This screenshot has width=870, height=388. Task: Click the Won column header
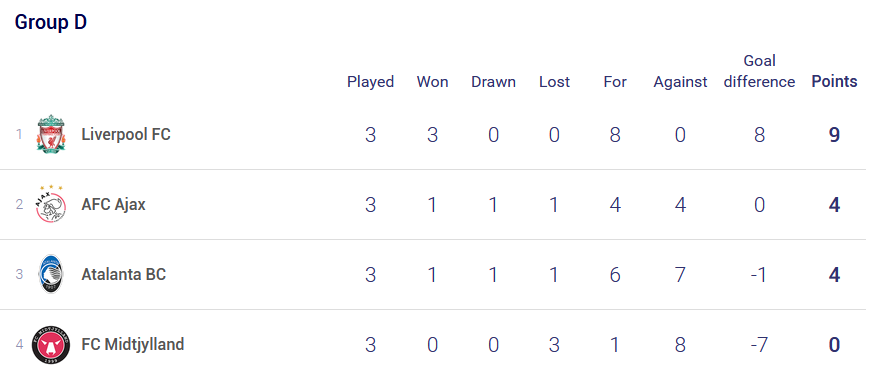[432, 82]
